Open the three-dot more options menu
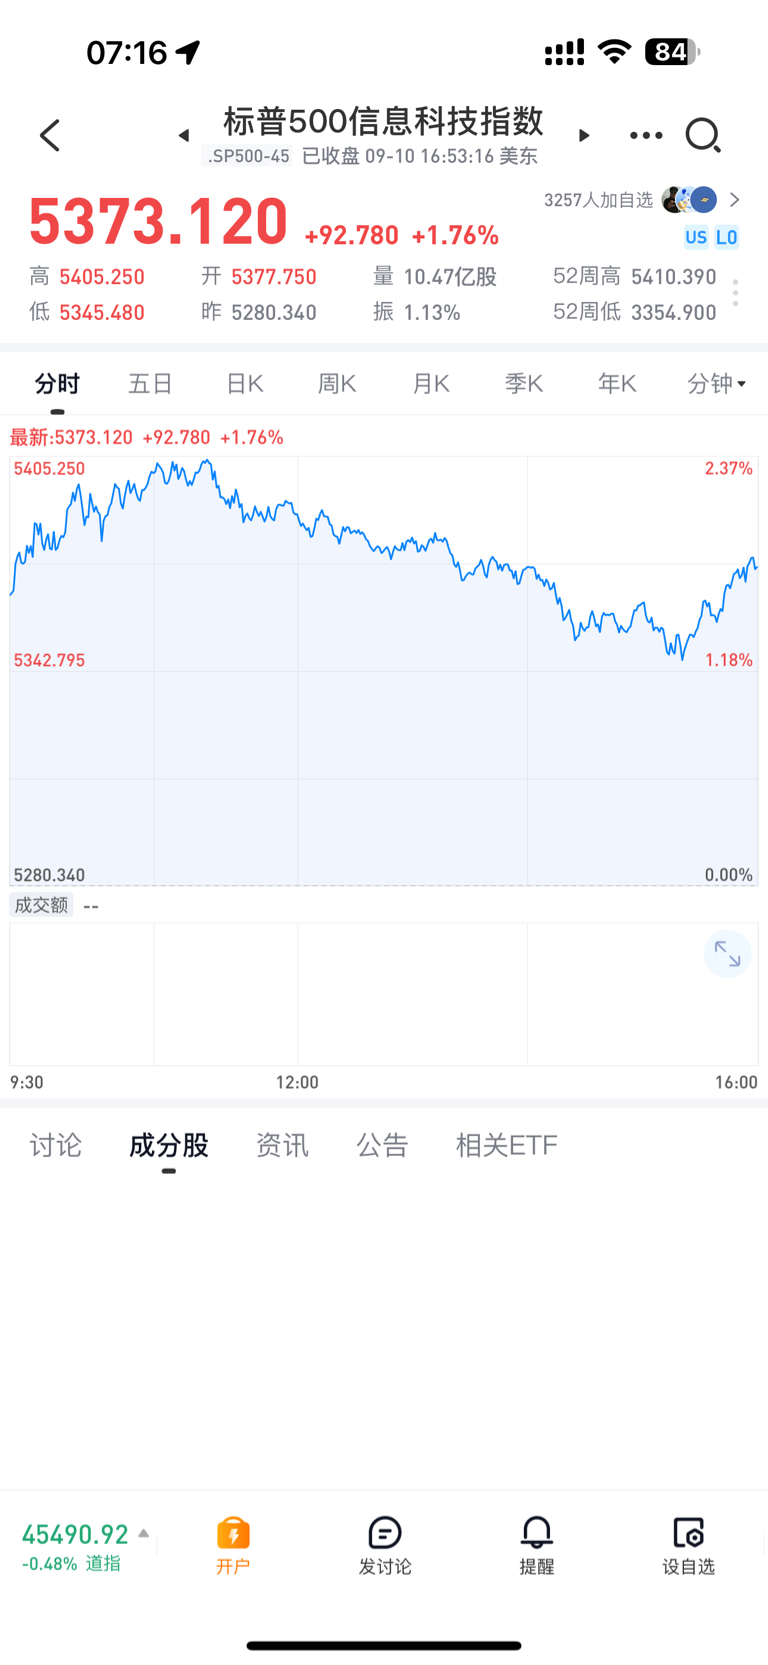Screen dimensions: 768x1665 [x=646, y=135]
